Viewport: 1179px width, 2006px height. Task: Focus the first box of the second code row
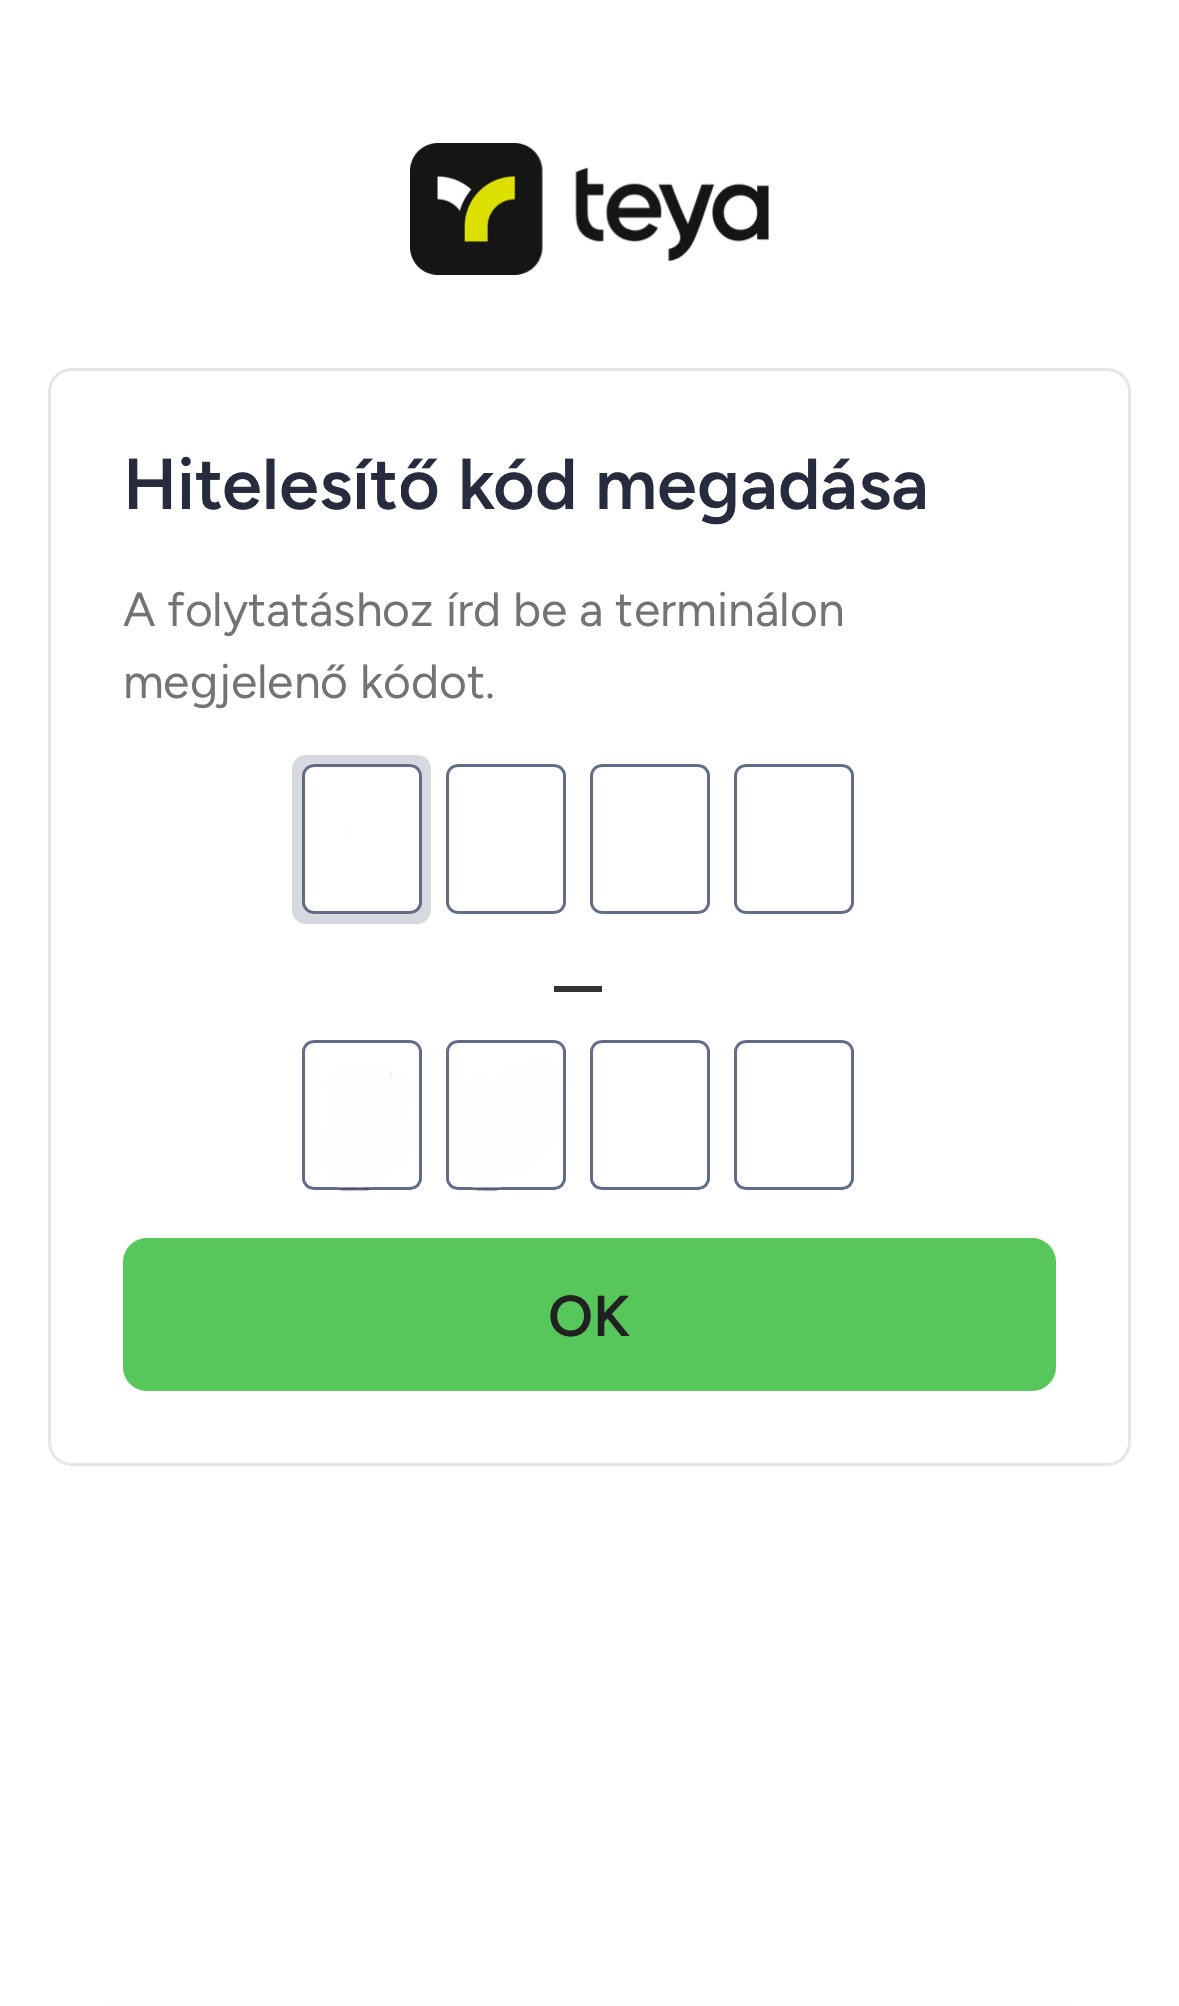364,1113
